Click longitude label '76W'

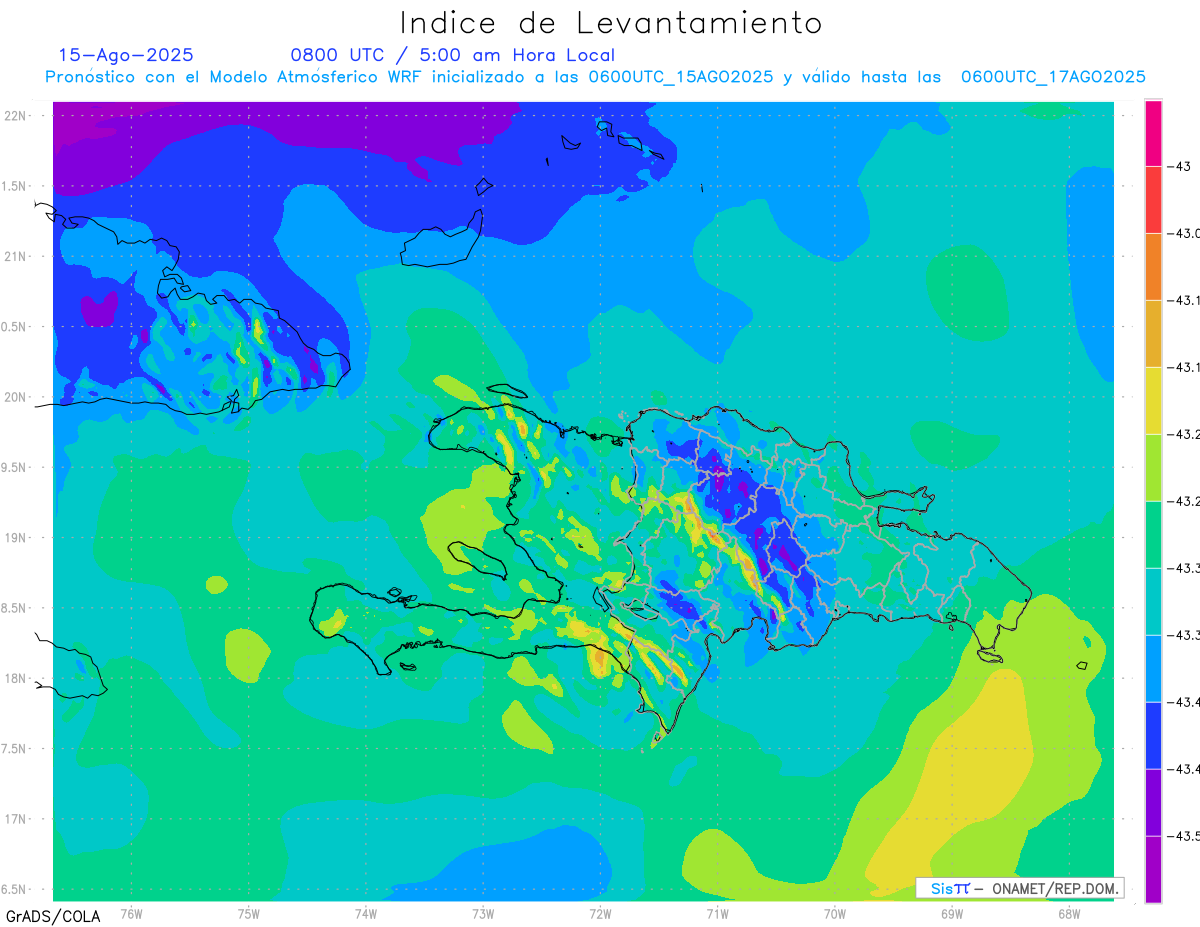[x=131, y=913]
